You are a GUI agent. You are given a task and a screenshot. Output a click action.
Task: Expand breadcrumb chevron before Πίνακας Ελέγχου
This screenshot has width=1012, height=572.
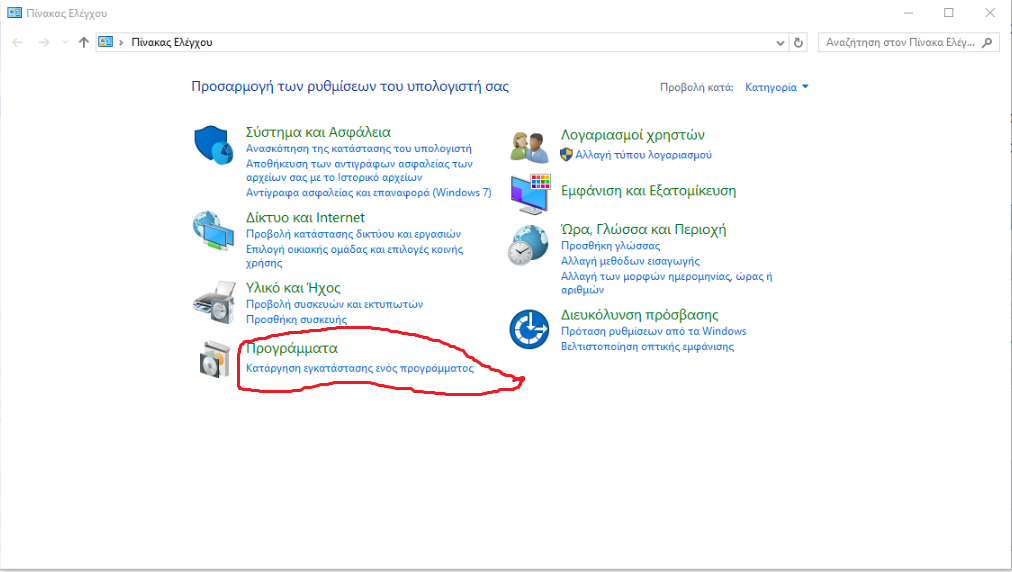(x=121, y=43)
